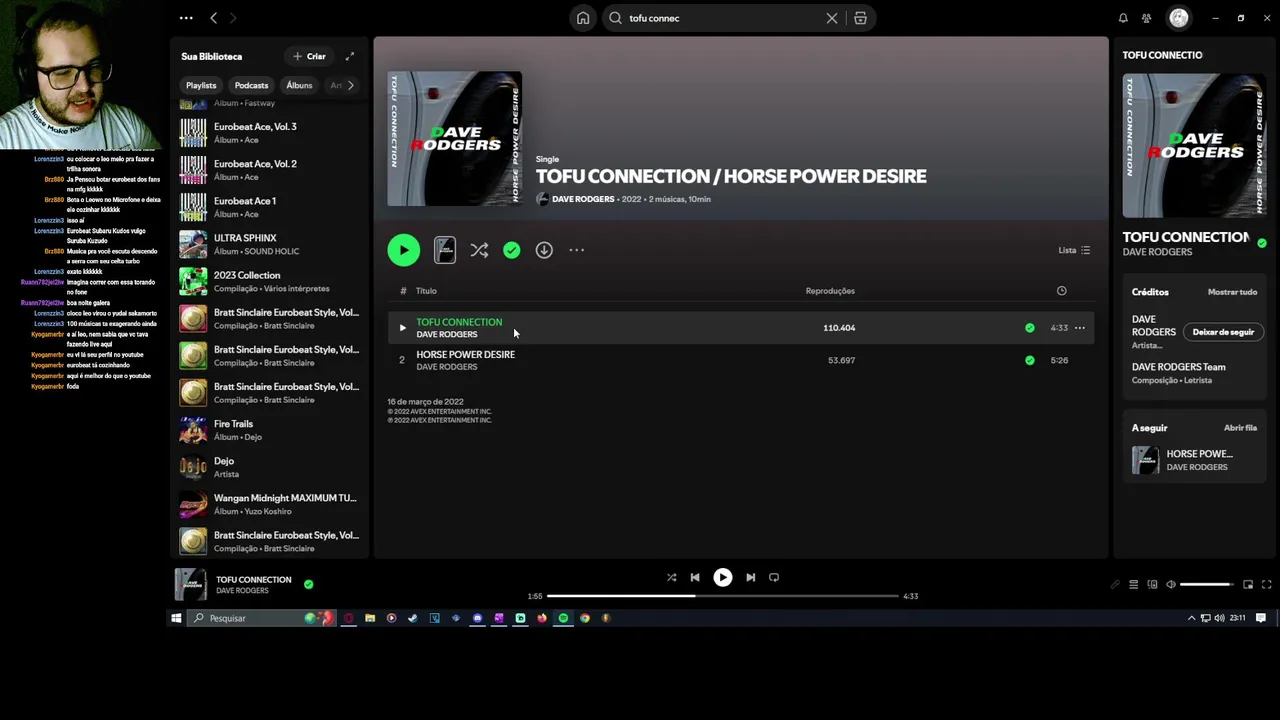Select HORSE POWER DESIRE track title
1280x720 pixels.
click(465, 354)
